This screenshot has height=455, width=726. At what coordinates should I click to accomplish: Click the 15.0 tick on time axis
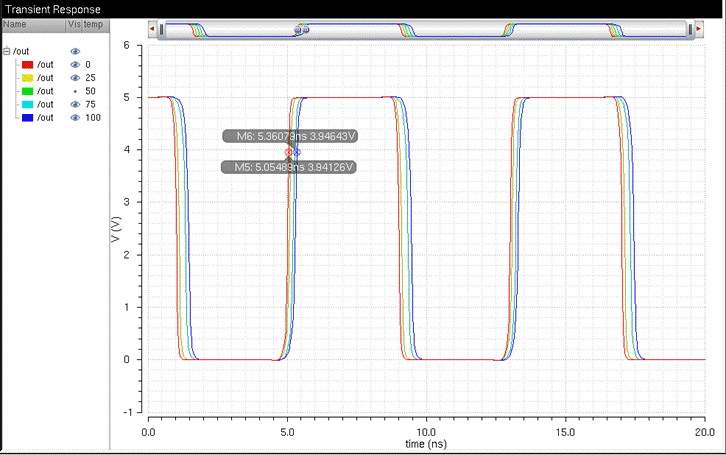565,432
